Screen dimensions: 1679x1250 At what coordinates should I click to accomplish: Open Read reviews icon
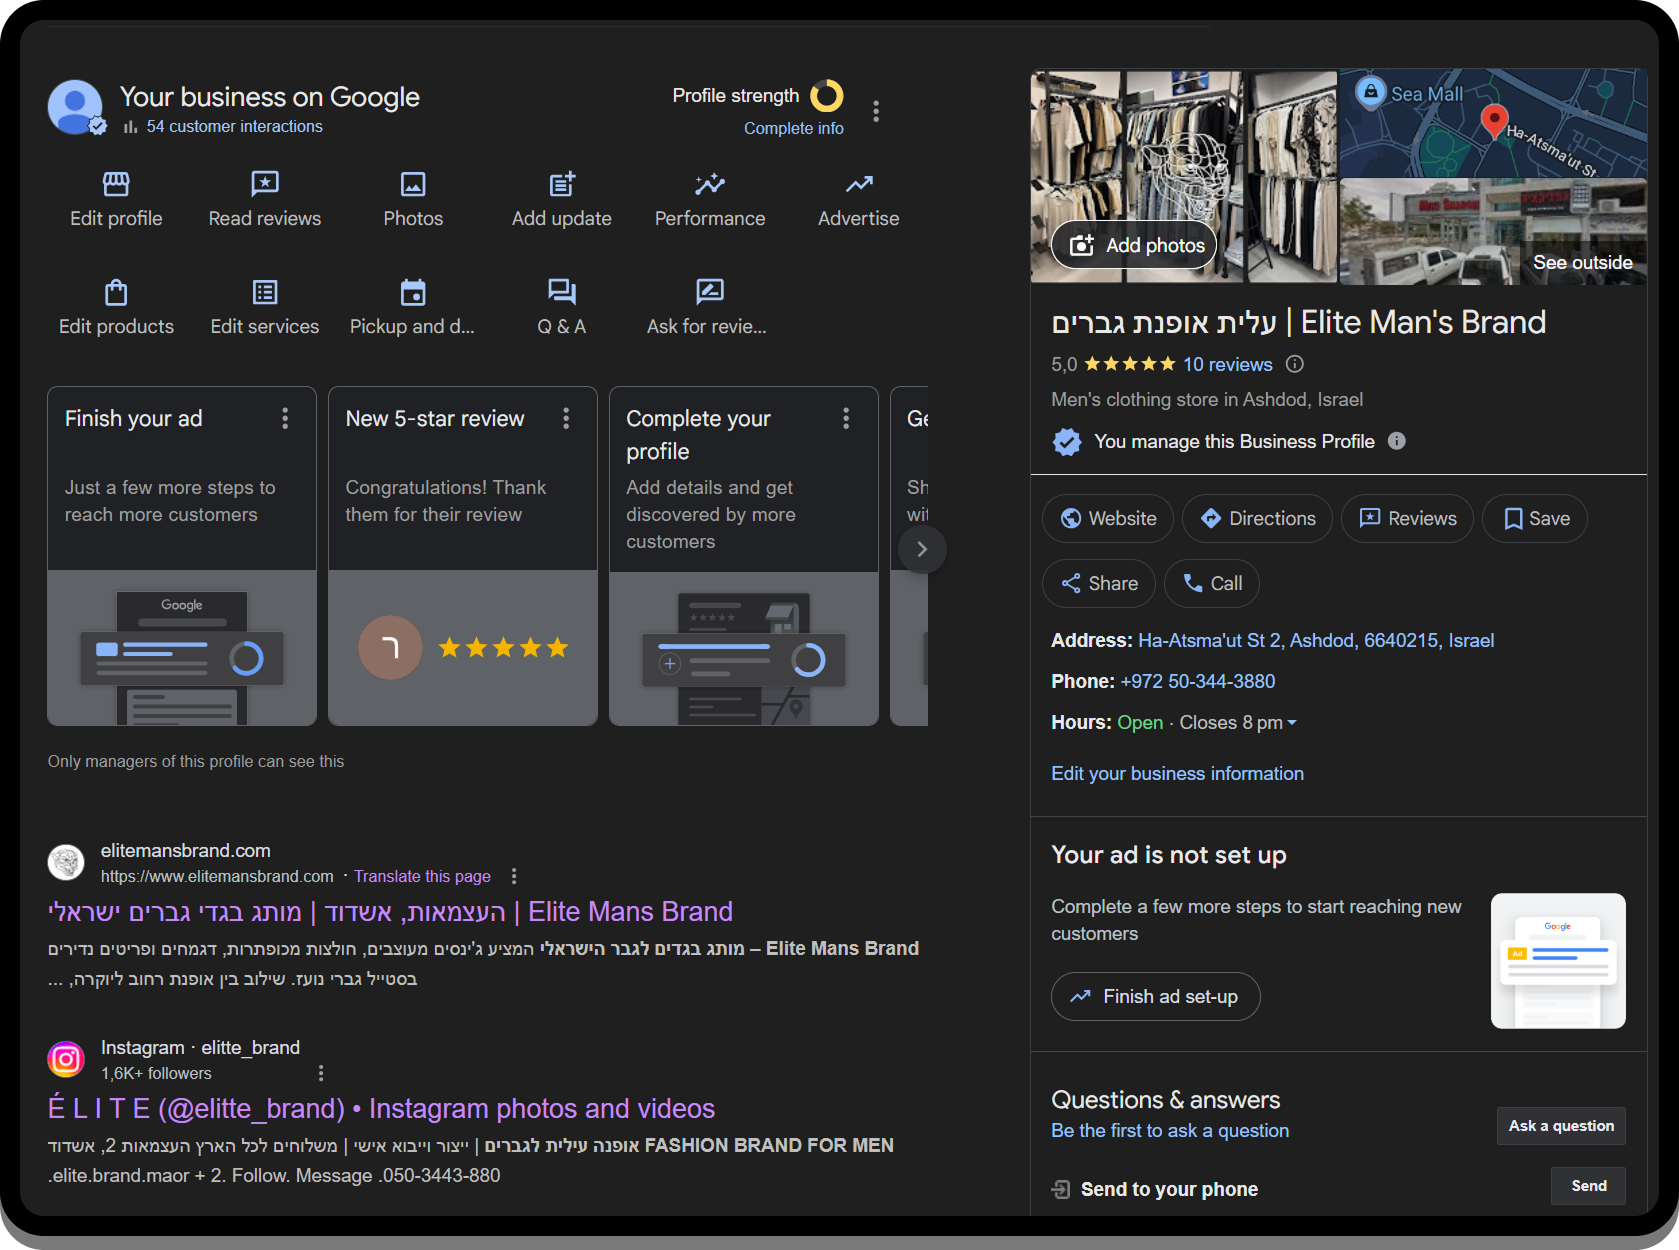pos(265,184)
